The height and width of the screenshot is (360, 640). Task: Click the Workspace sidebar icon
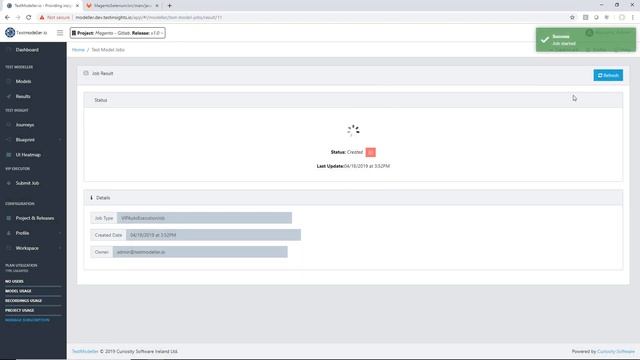coord(9,248)
